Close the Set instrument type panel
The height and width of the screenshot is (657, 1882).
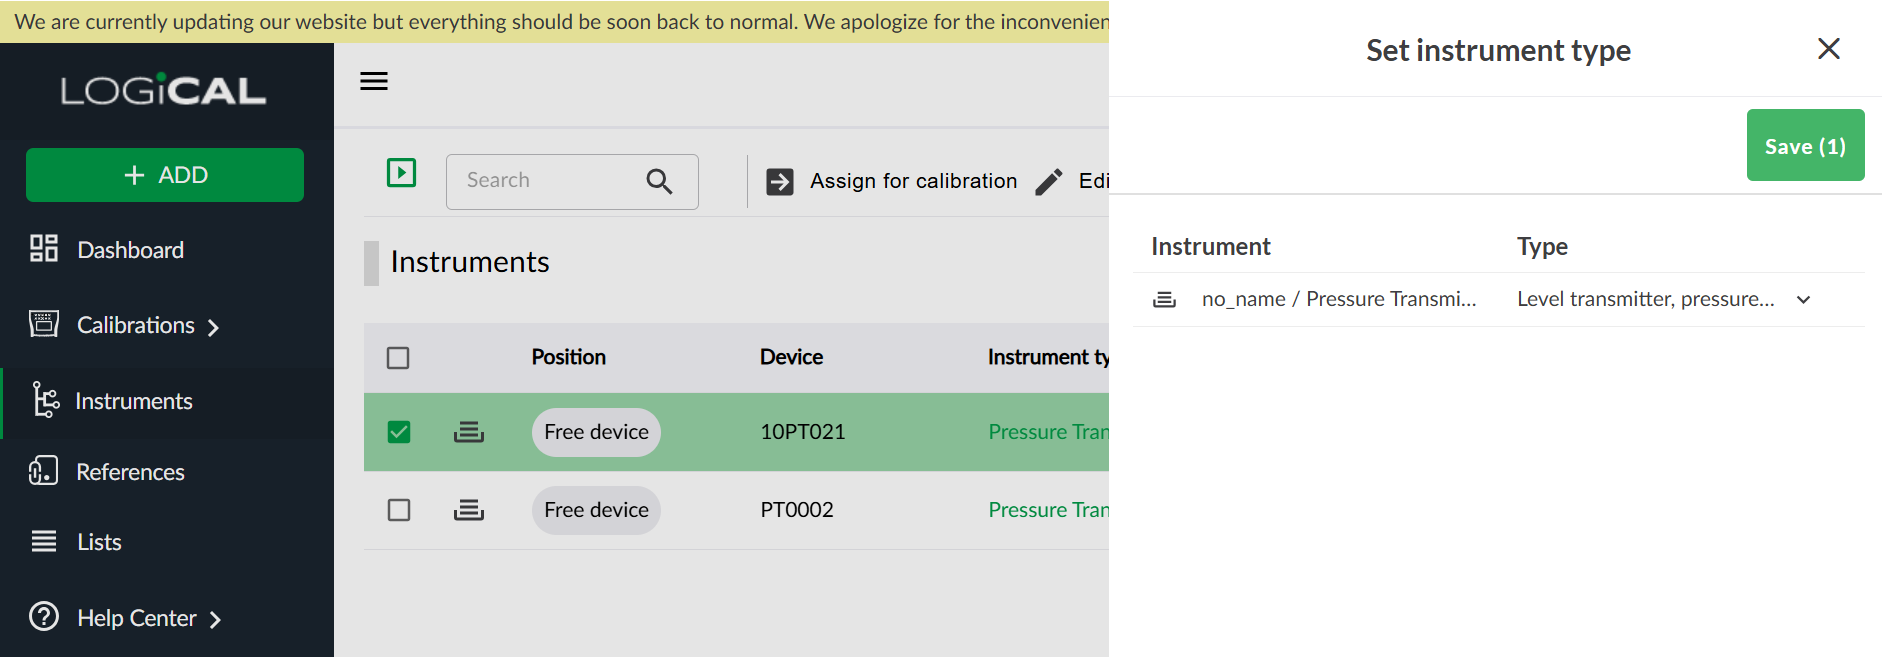[x=1828, y=49]
